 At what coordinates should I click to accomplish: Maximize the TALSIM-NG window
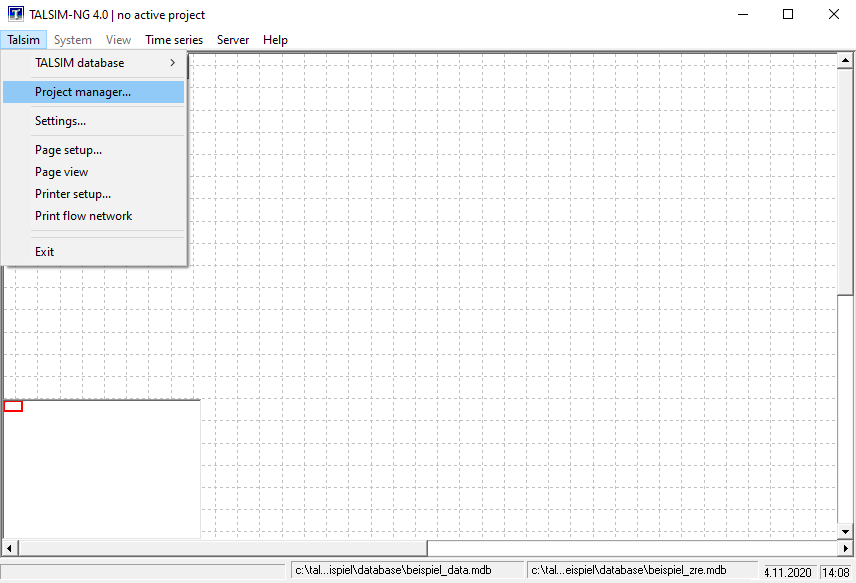point(788,14)
